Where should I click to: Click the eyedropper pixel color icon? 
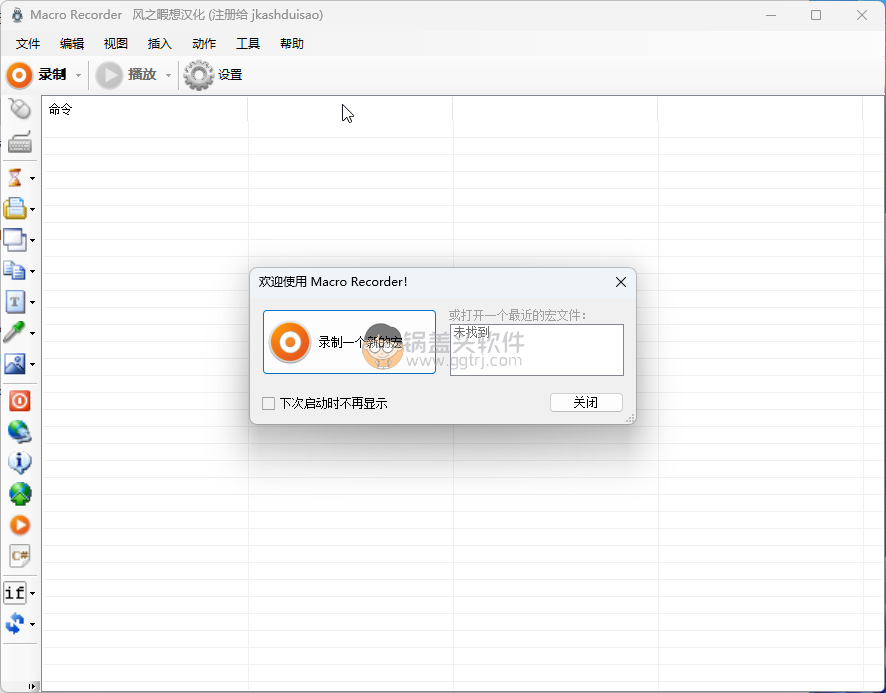pos(15,333)
